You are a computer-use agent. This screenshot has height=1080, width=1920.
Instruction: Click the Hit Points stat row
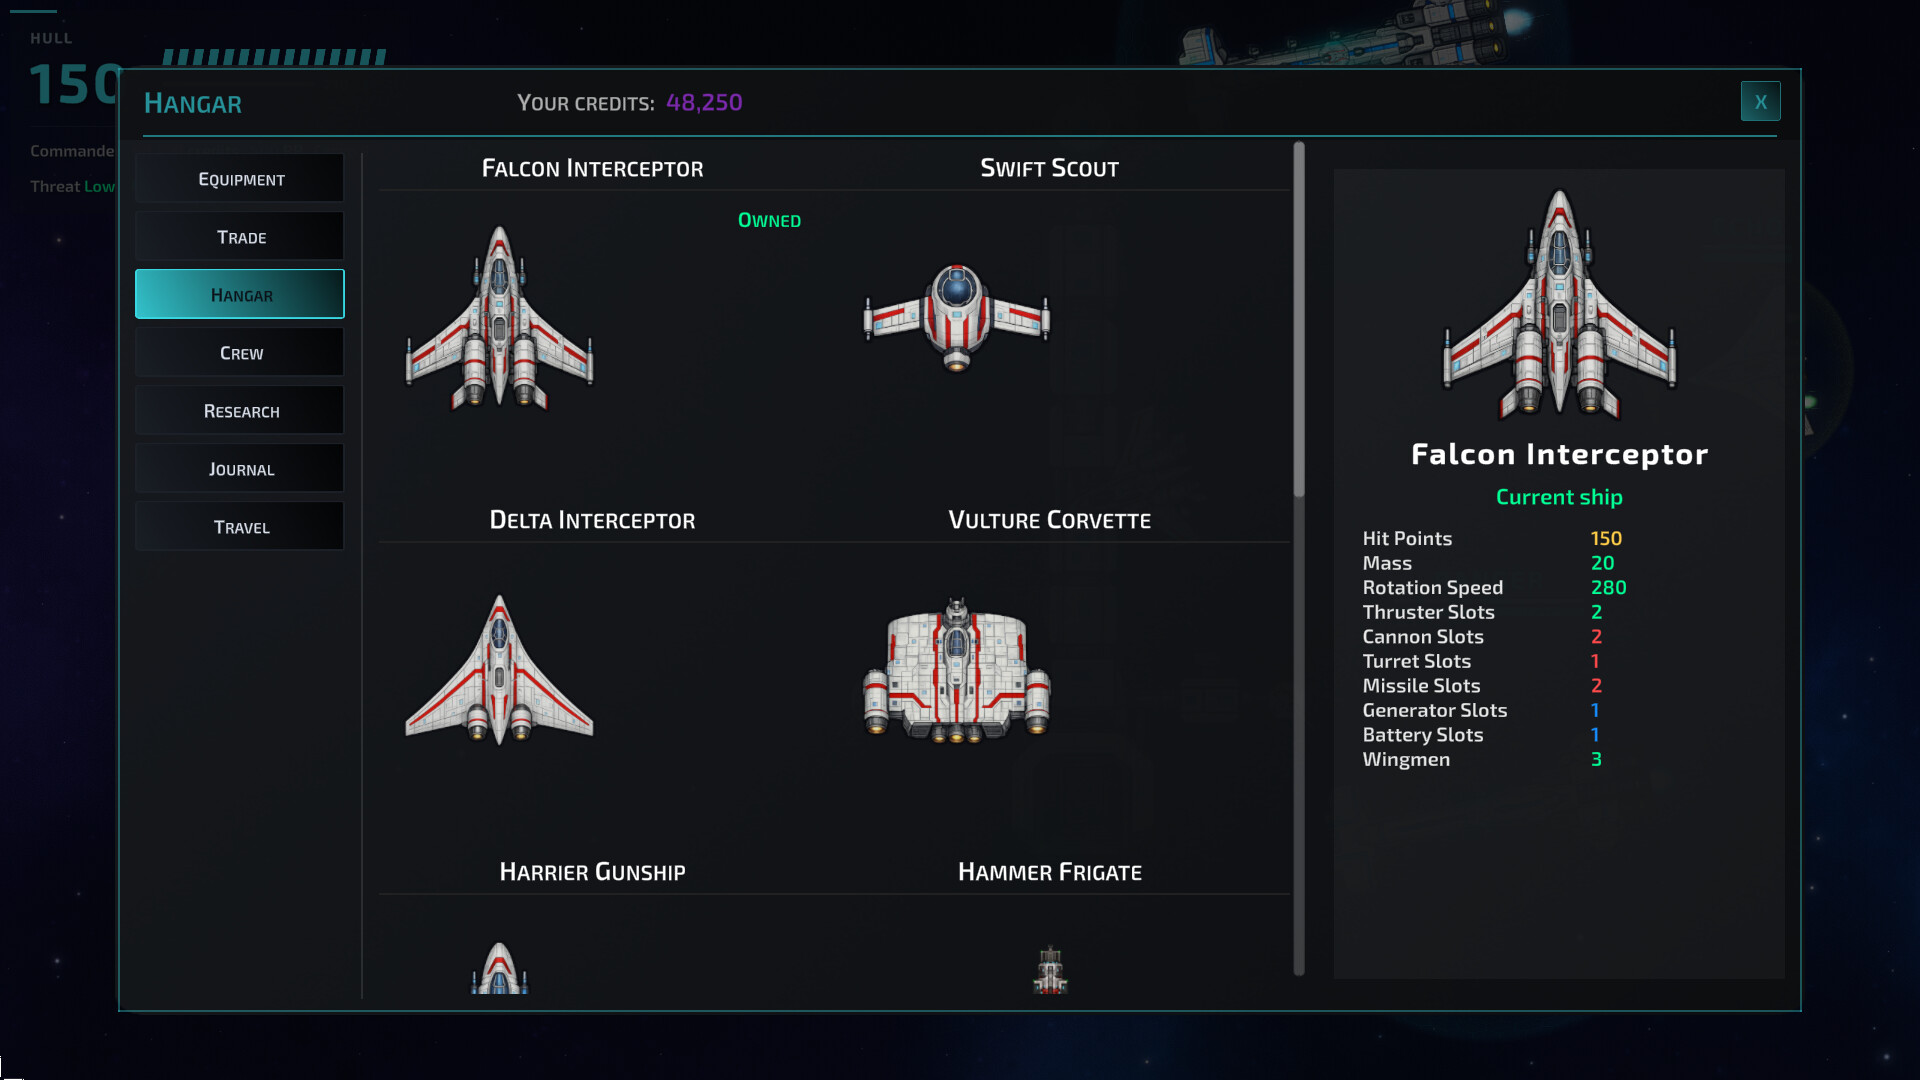click(1494, 538)
